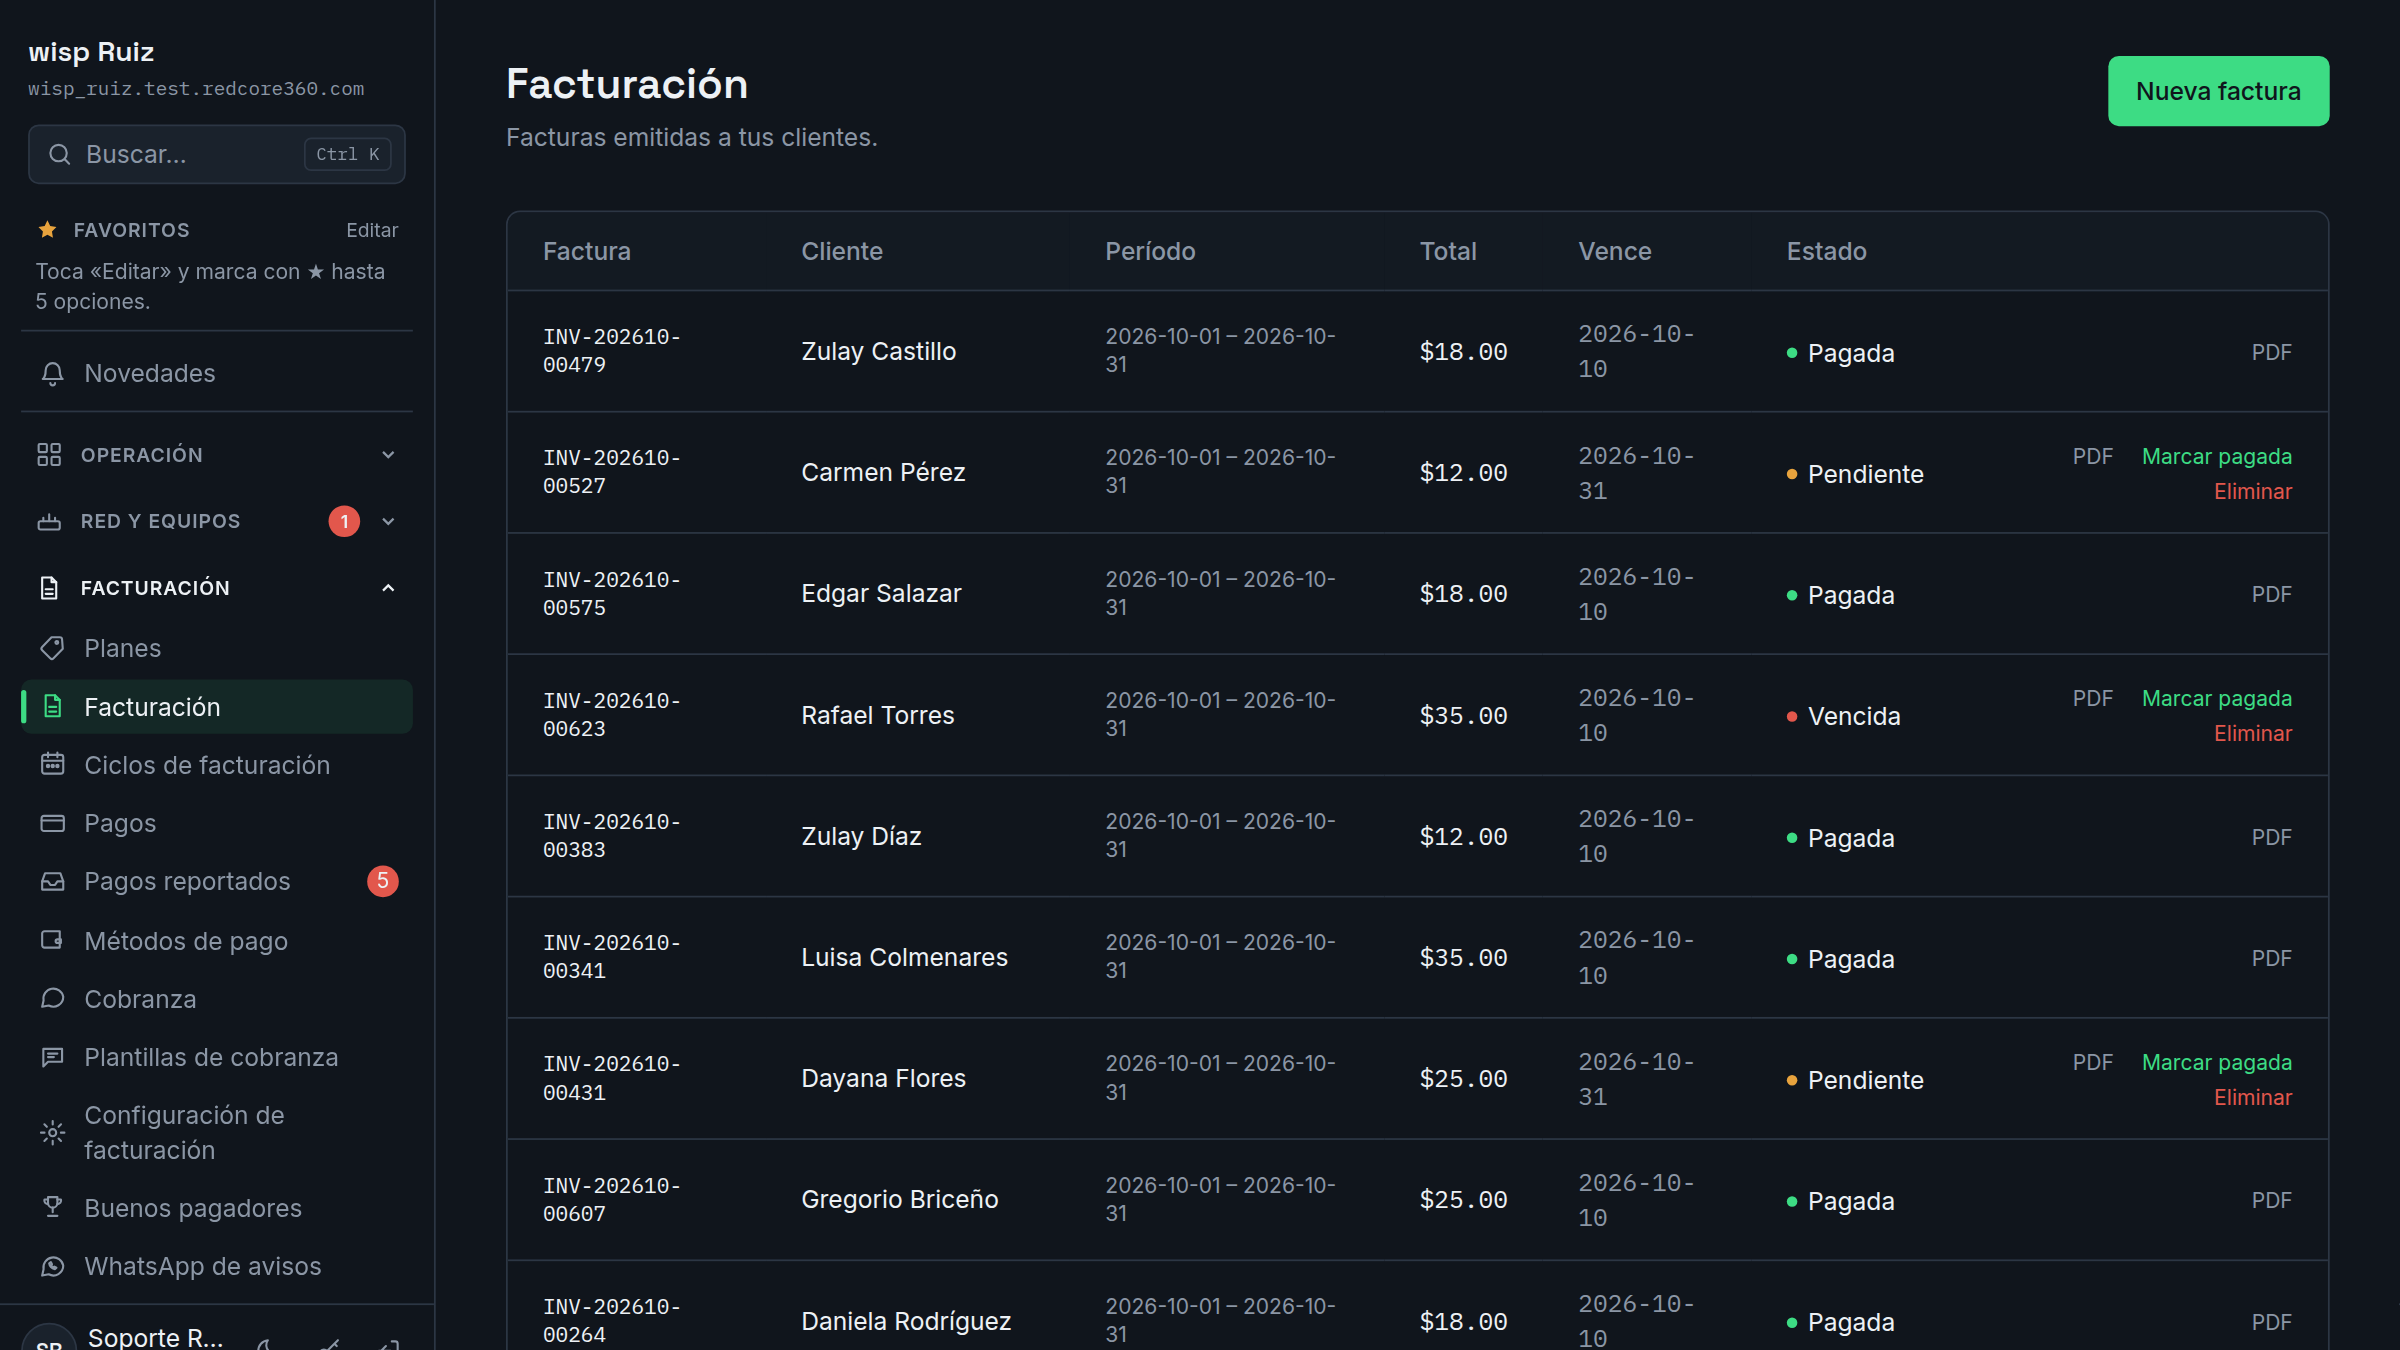Click the red 5 badge on Pagos reportados
This screenshot has width=2400, height=1350.
click(x=382, y=881)
